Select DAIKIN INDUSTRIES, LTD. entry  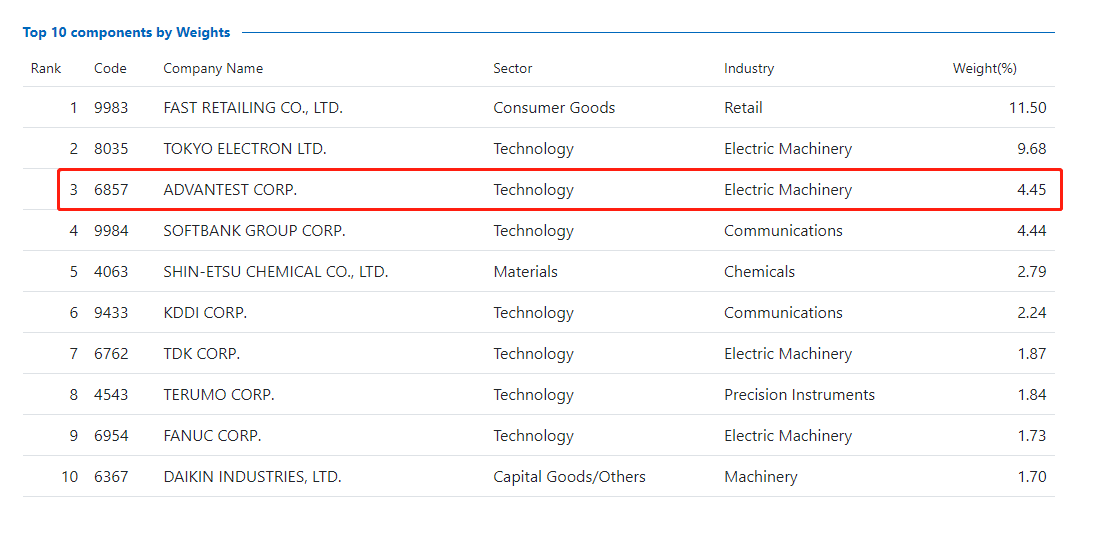[x=252, y=476]
